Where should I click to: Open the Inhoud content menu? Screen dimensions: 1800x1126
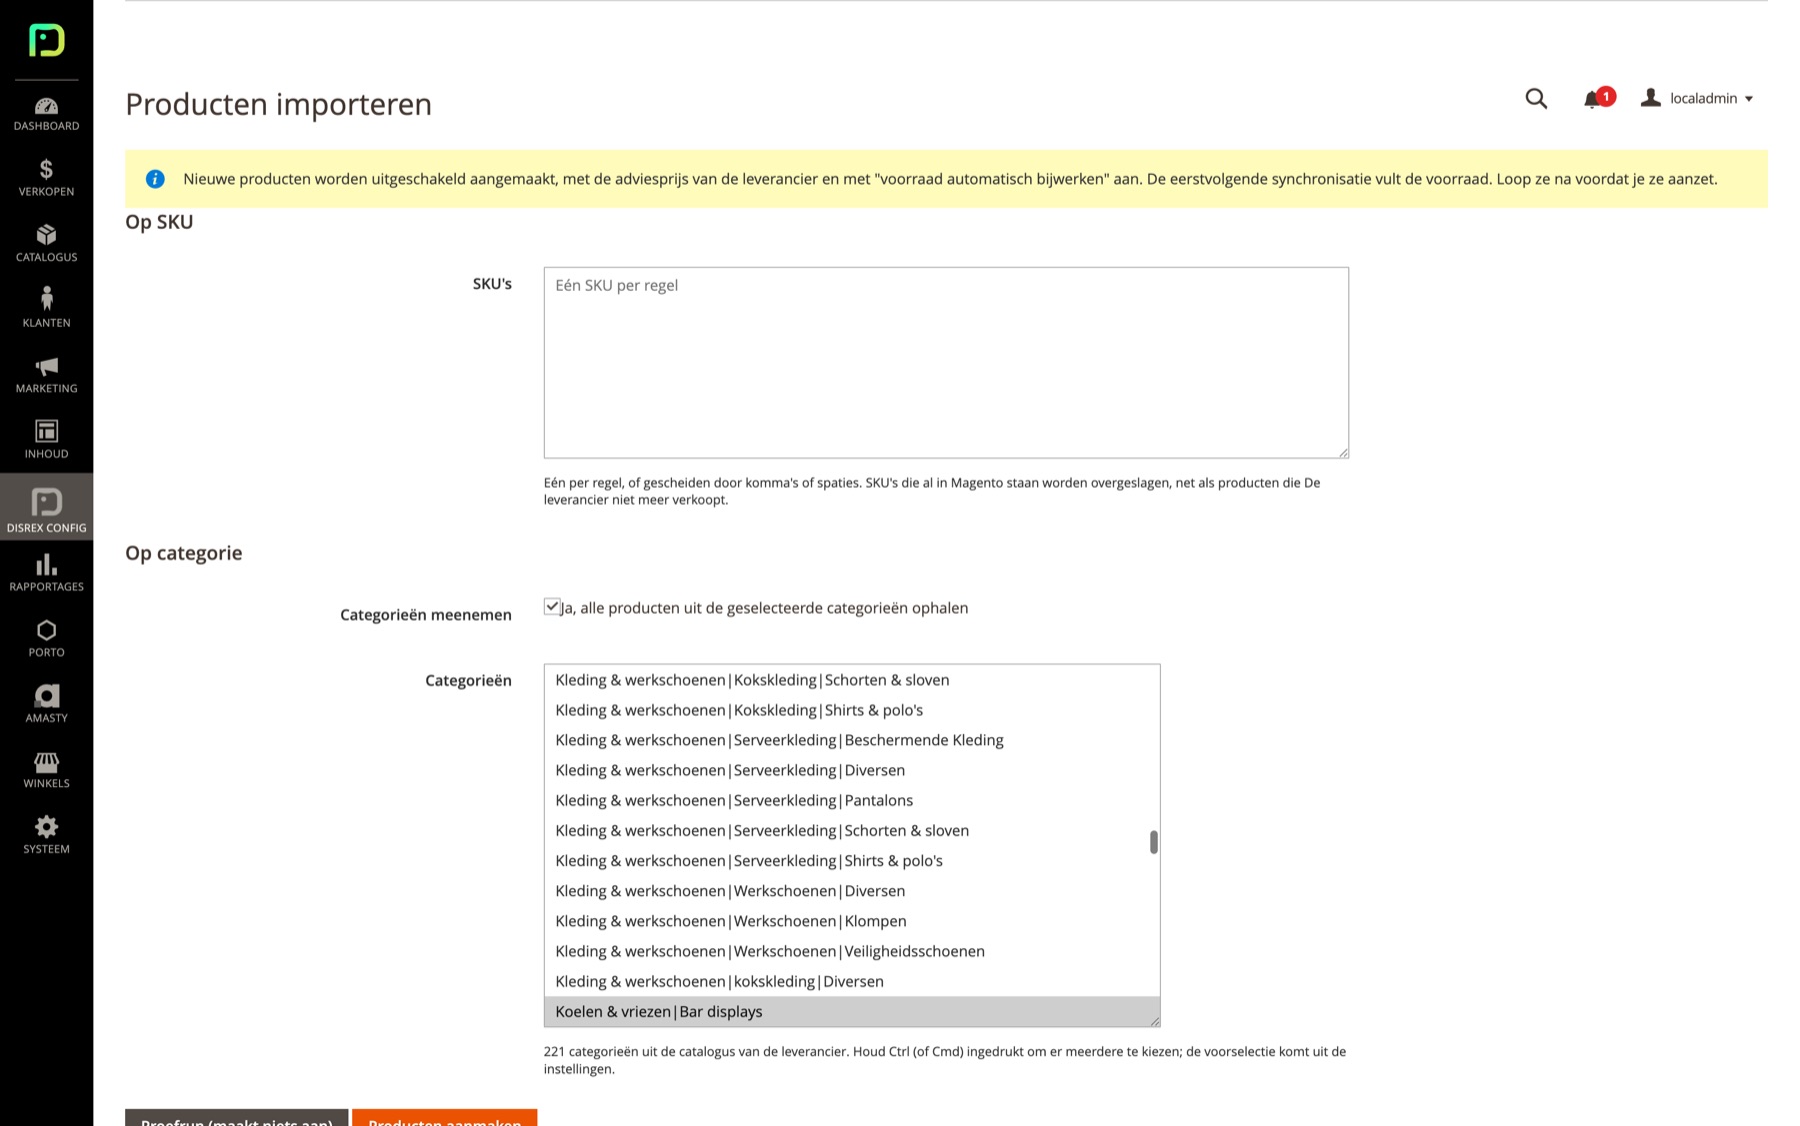tap(46, 440)
